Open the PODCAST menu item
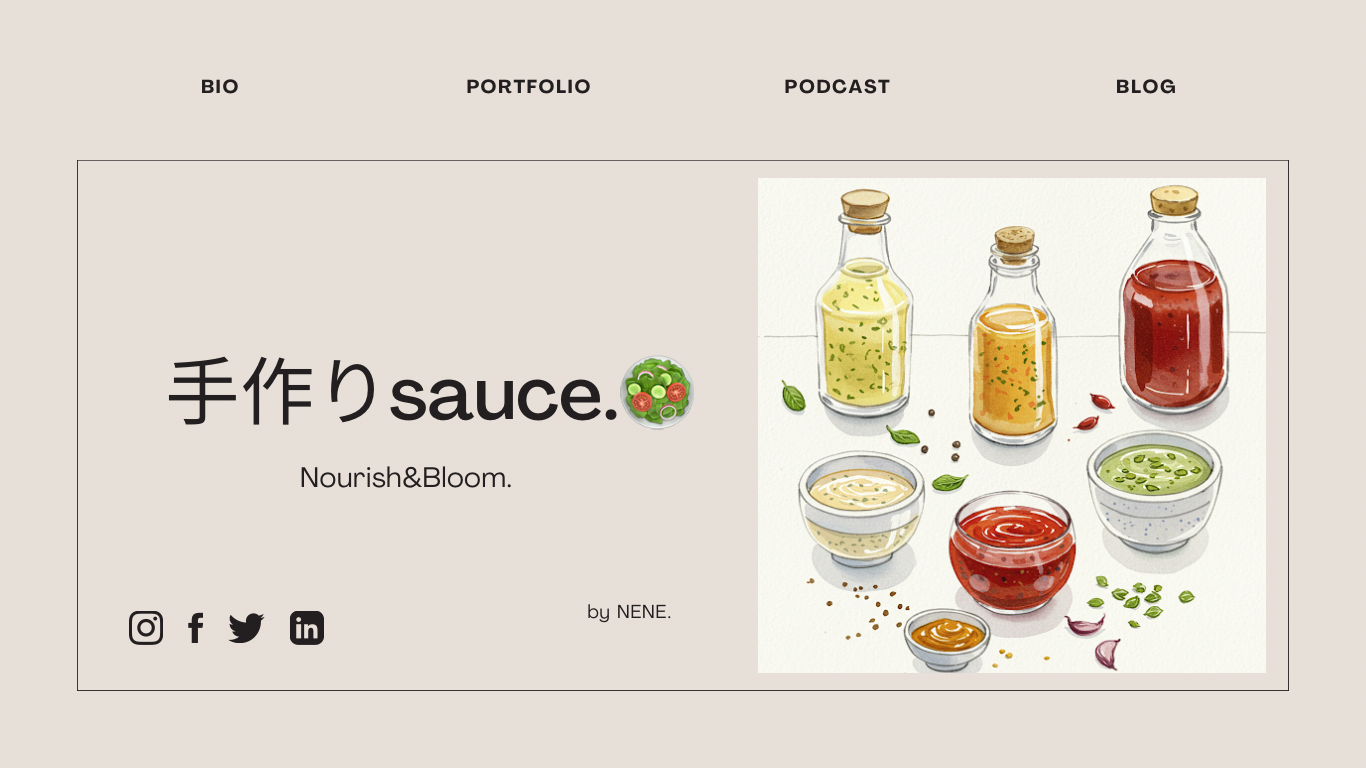Screen dimensions: 1366x768 point(837,87)
